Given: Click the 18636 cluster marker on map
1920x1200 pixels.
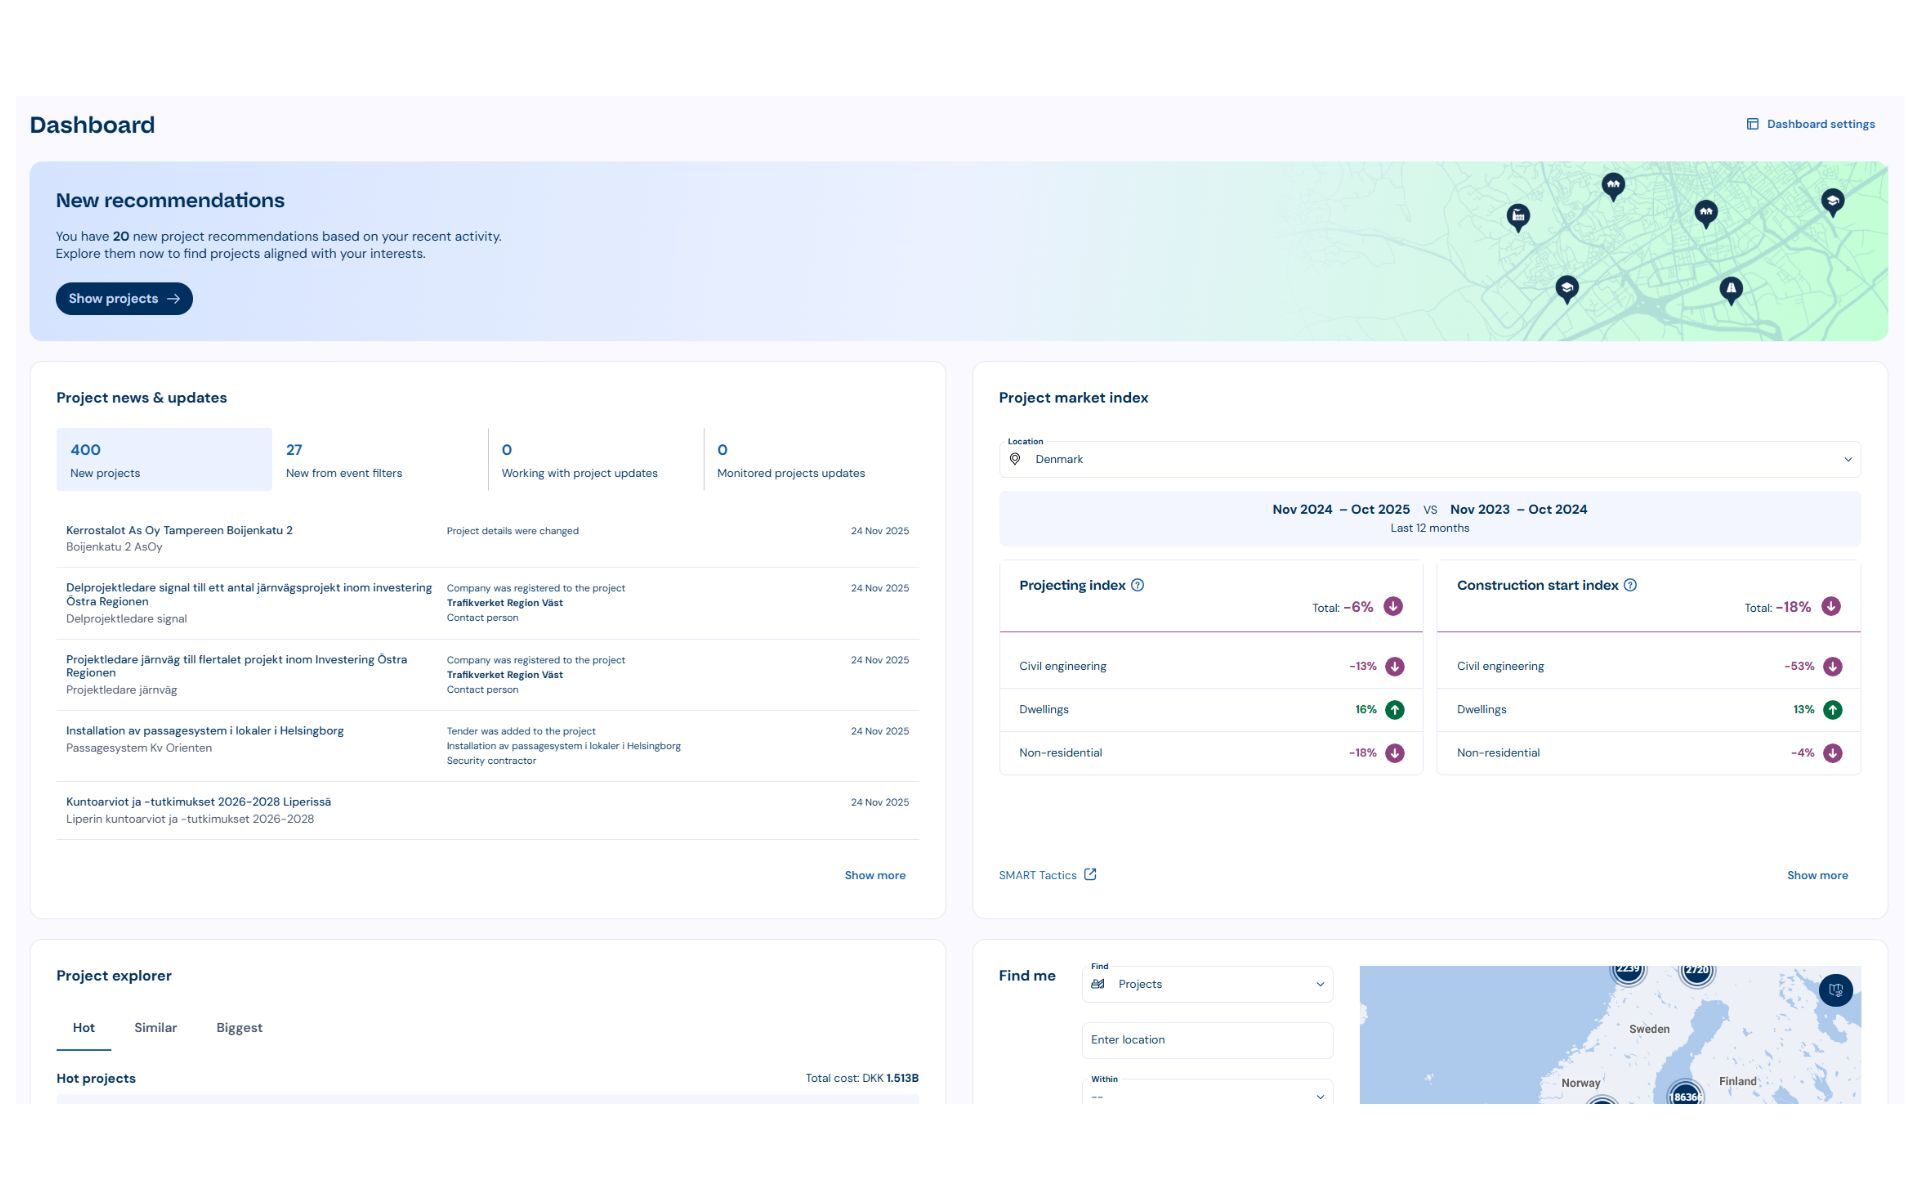Looking at the screenshot, I should (1685, 1095).
